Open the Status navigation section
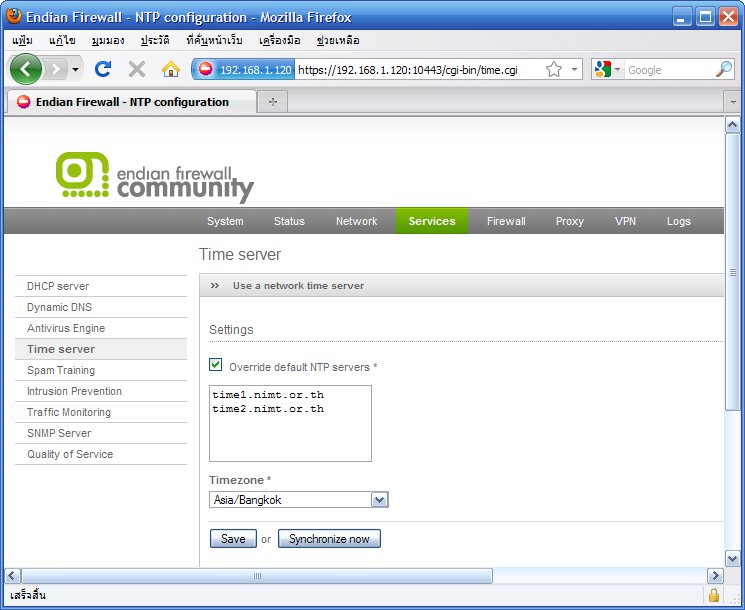The width and height of the screenshot is (745, 610). [289, 221]
